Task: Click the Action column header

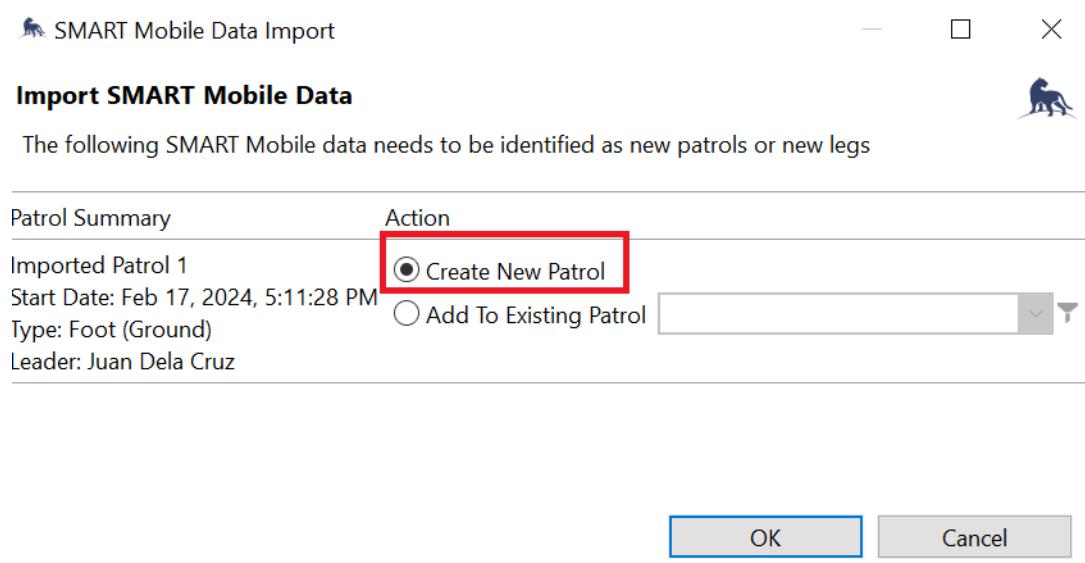Action: point(417,217)
